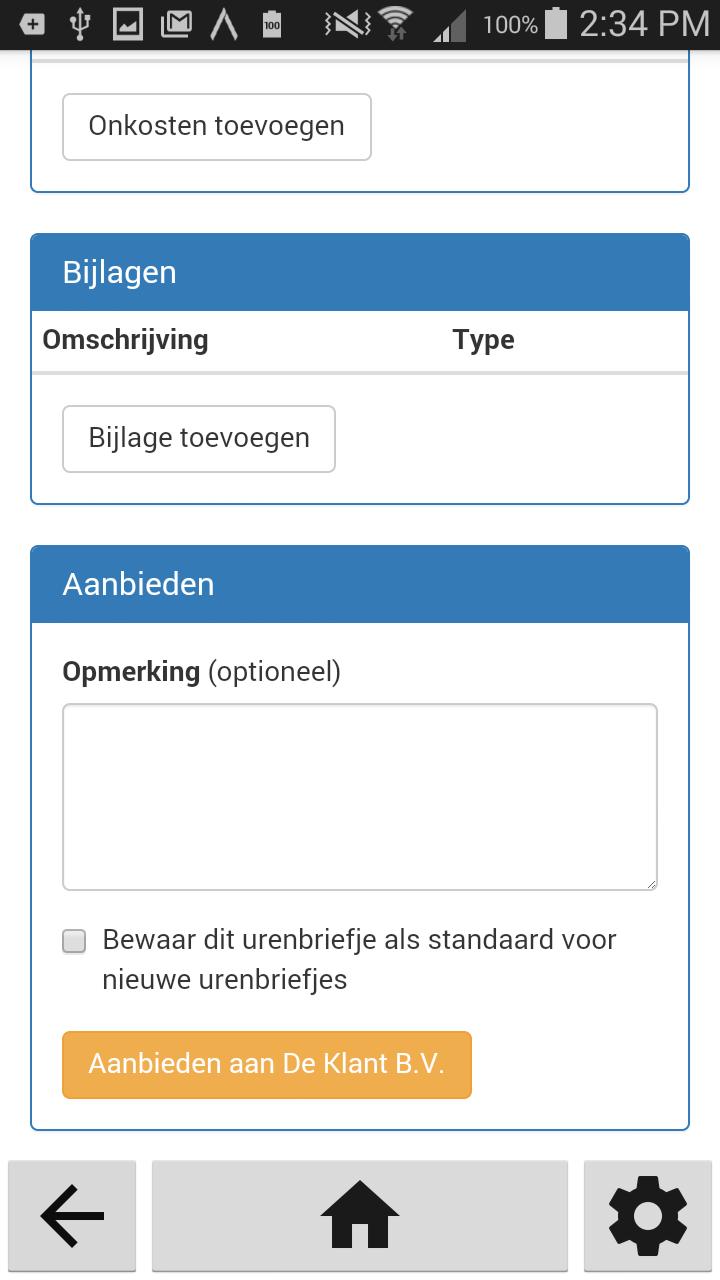Image resolution: width=720 pixels, height=1280 pixels.
Task: Tap the Omschrijving column header
Action: pos(124,340)
